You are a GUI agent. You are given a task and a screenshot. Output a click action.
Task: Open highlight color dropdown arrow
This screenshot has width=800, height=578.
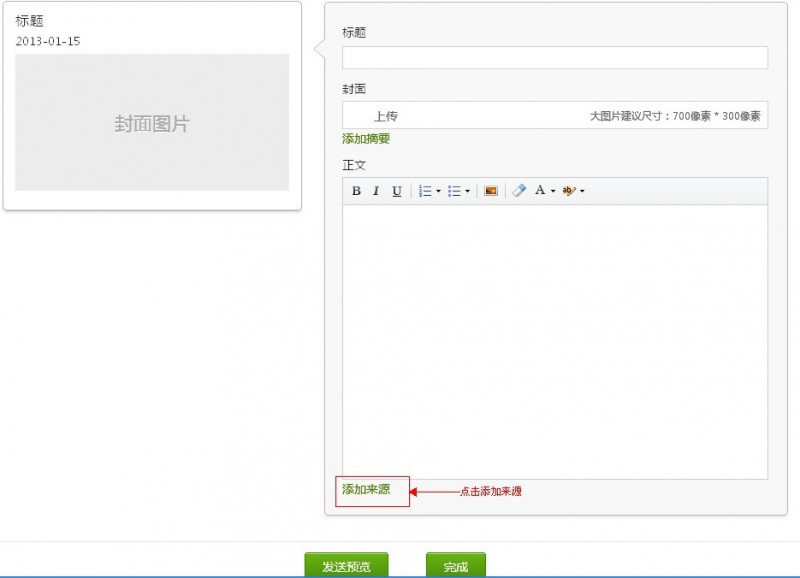[x=582, y=191]
